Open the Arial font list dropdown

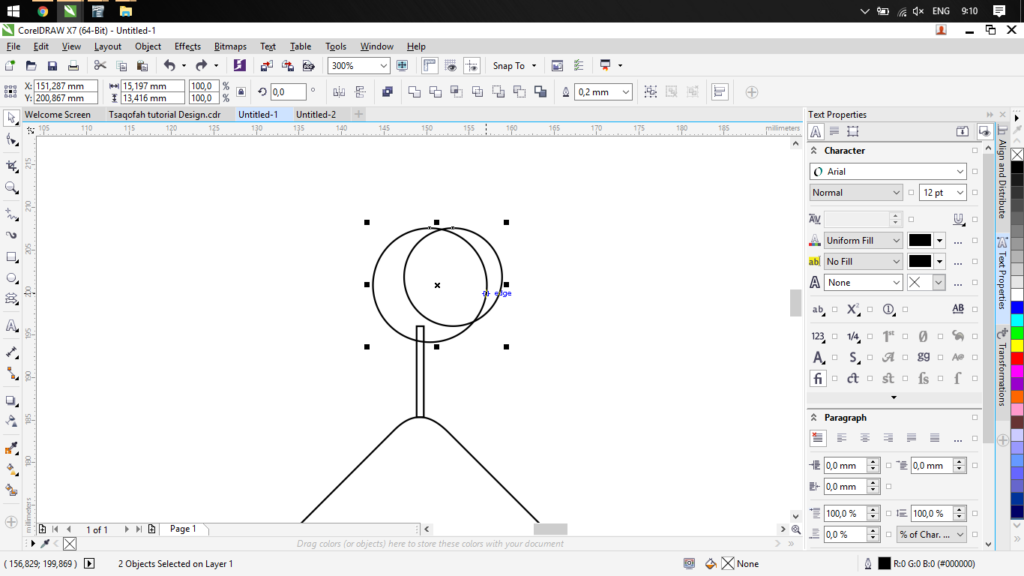tap(959, 172)
